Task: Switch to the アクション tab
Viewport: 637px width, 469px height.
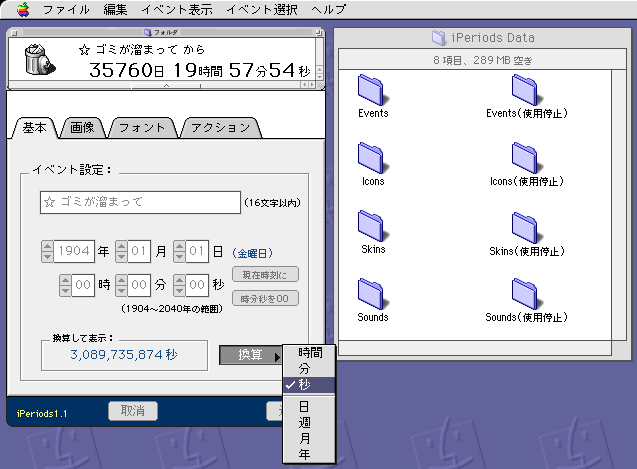Action: pyautogui.click(x=221, y=128)
